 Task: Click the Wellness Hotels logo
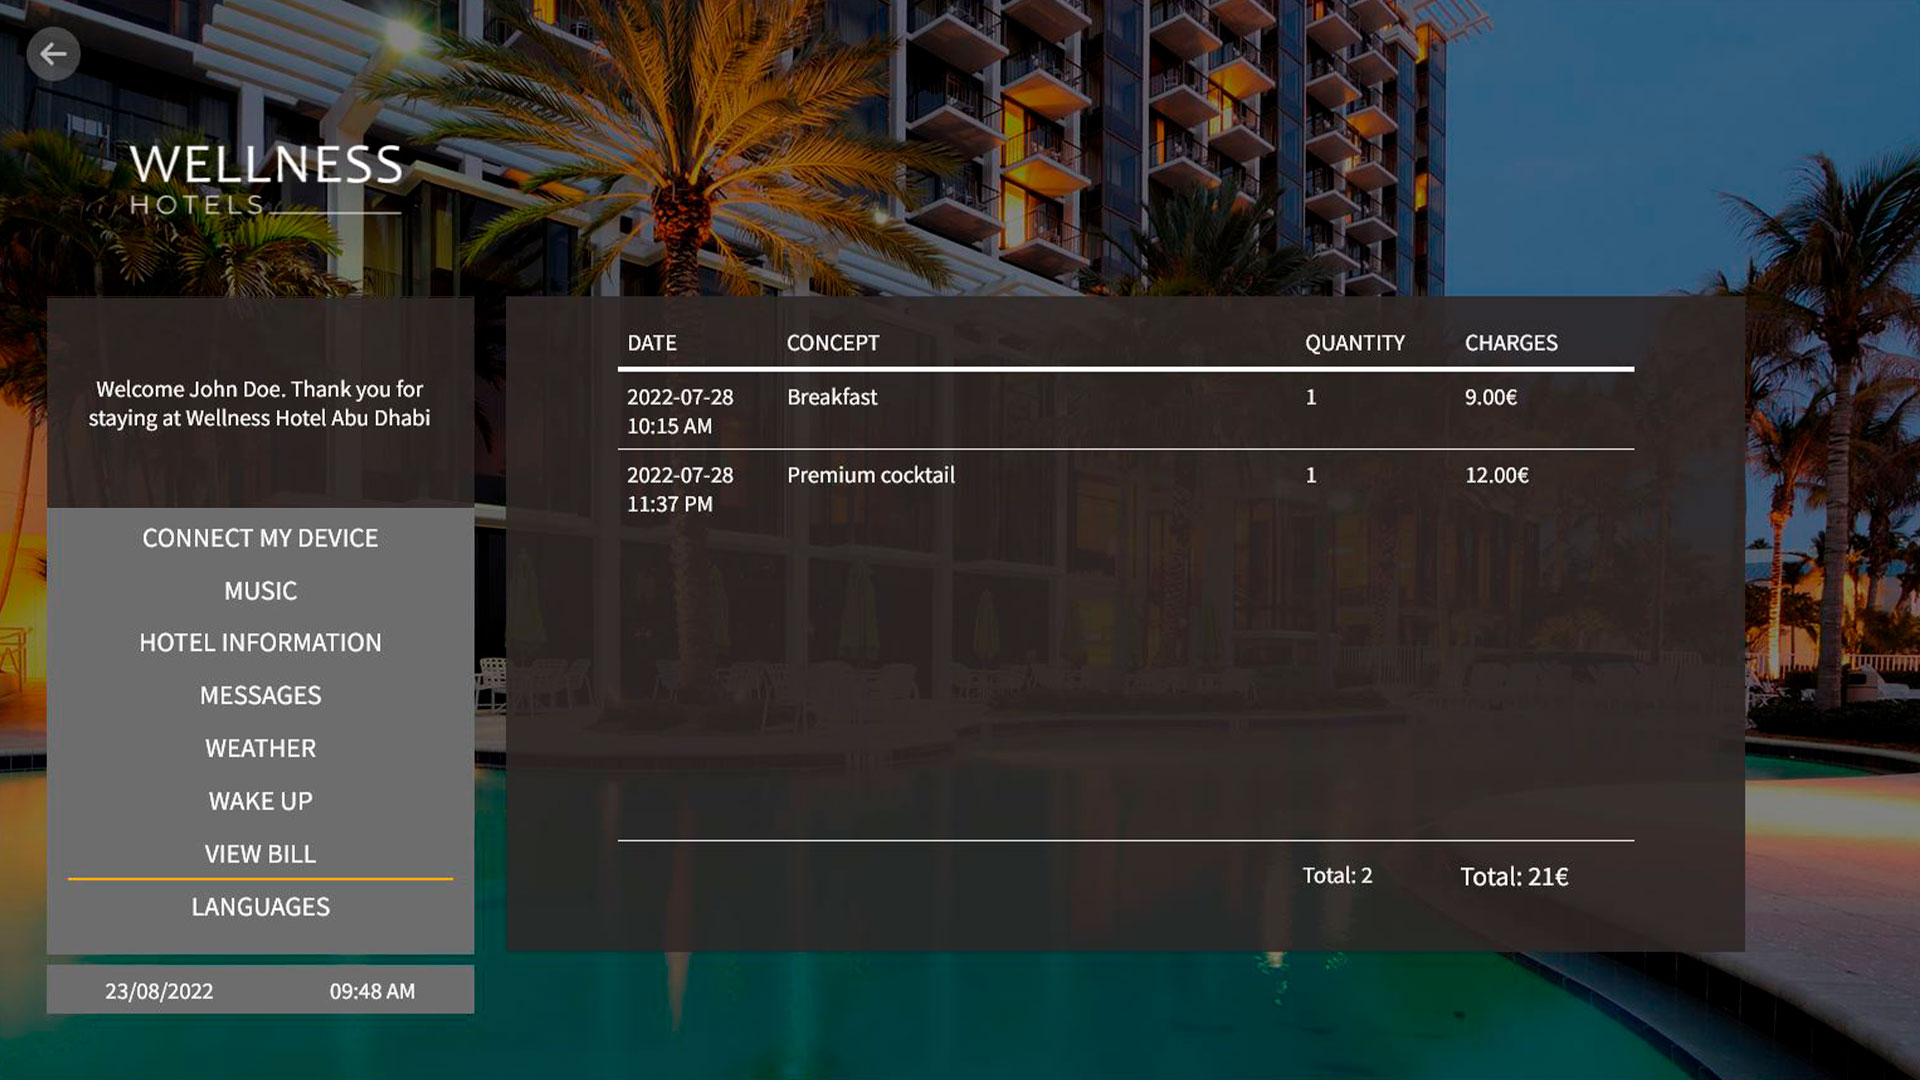click(x=266, y=178)
